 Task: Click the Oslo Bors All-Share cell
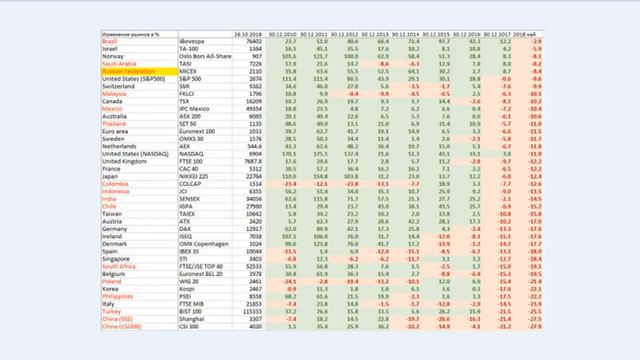click(x=205, y=56)
